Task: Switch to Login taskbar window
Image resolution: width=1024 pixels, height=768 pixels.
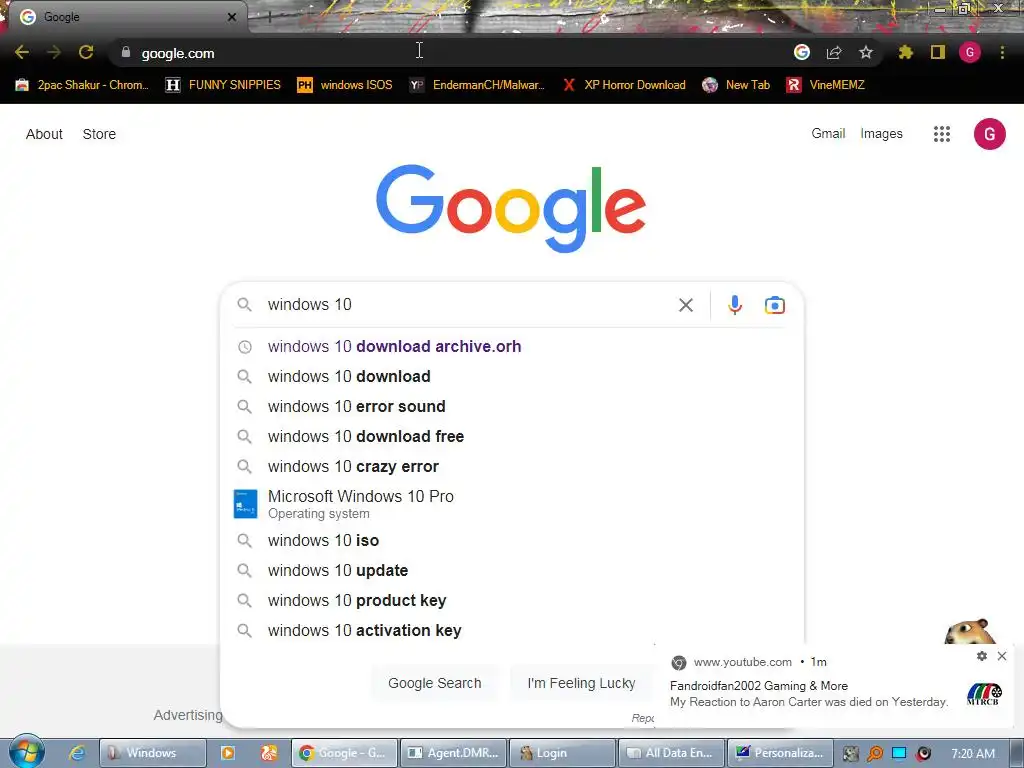Action: coord(562,753)
